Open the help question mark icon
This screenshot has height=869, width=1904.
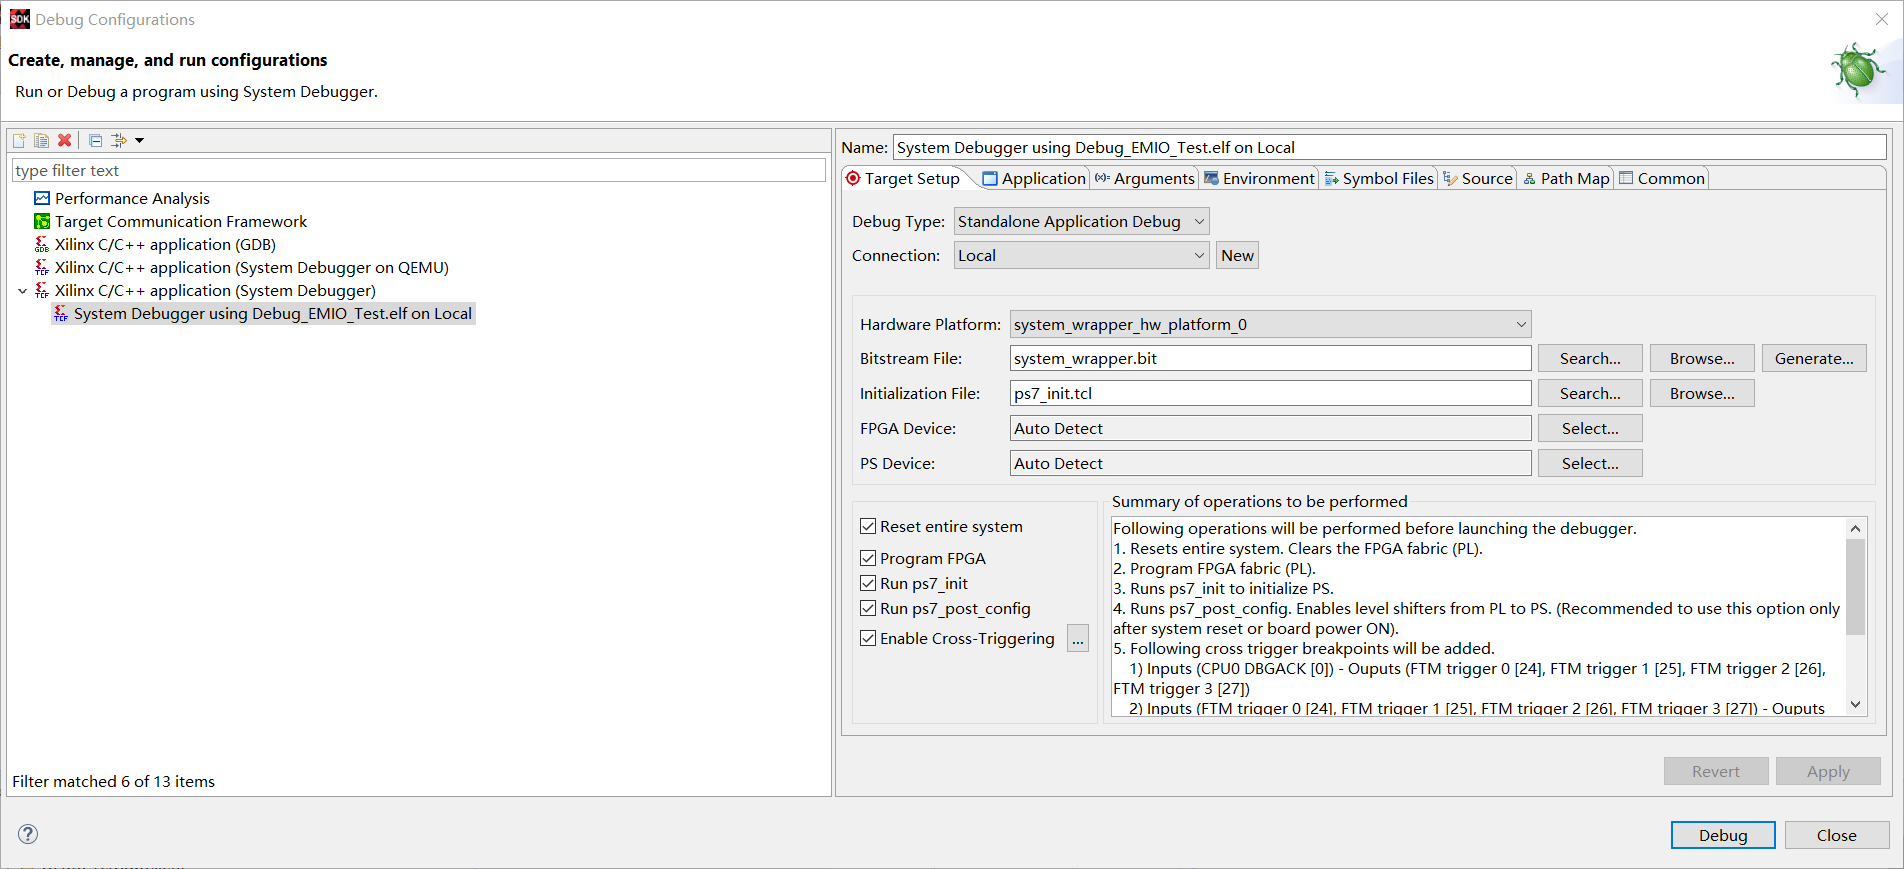coord(28,834)
